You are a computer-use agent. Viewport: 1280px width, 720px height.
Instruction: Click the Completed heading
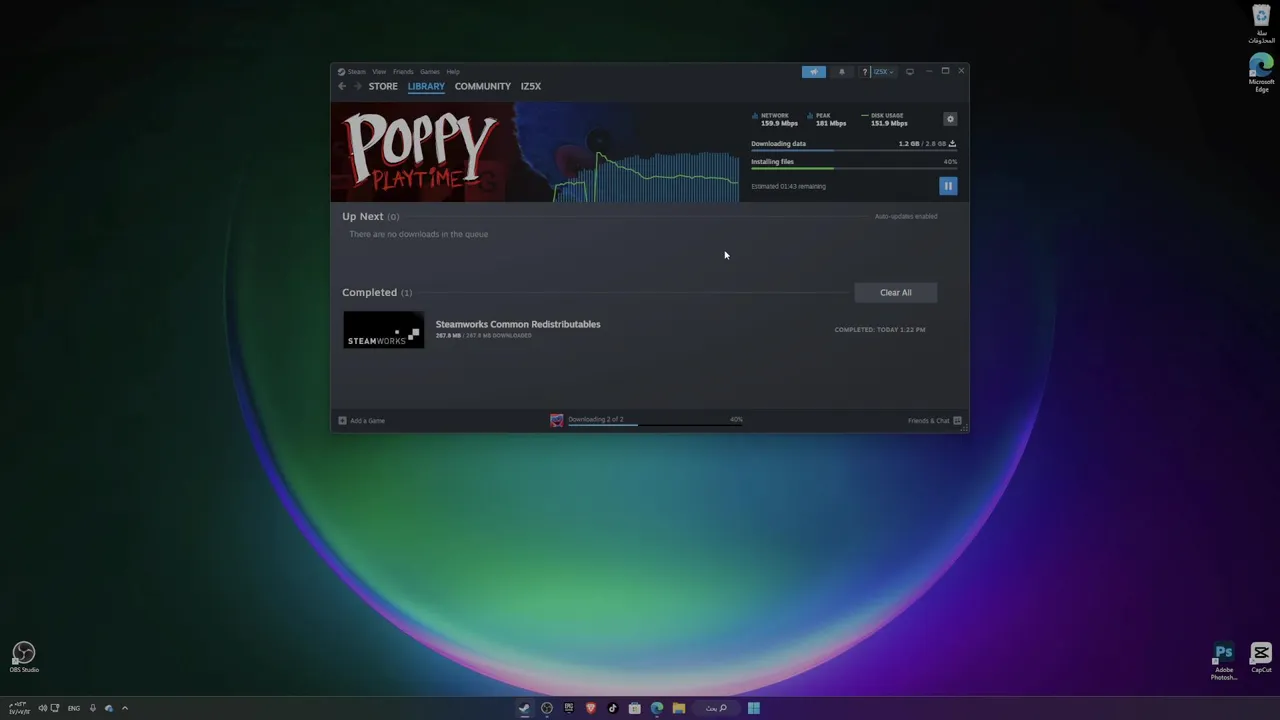pyautogui.click(x=370, y=292)
